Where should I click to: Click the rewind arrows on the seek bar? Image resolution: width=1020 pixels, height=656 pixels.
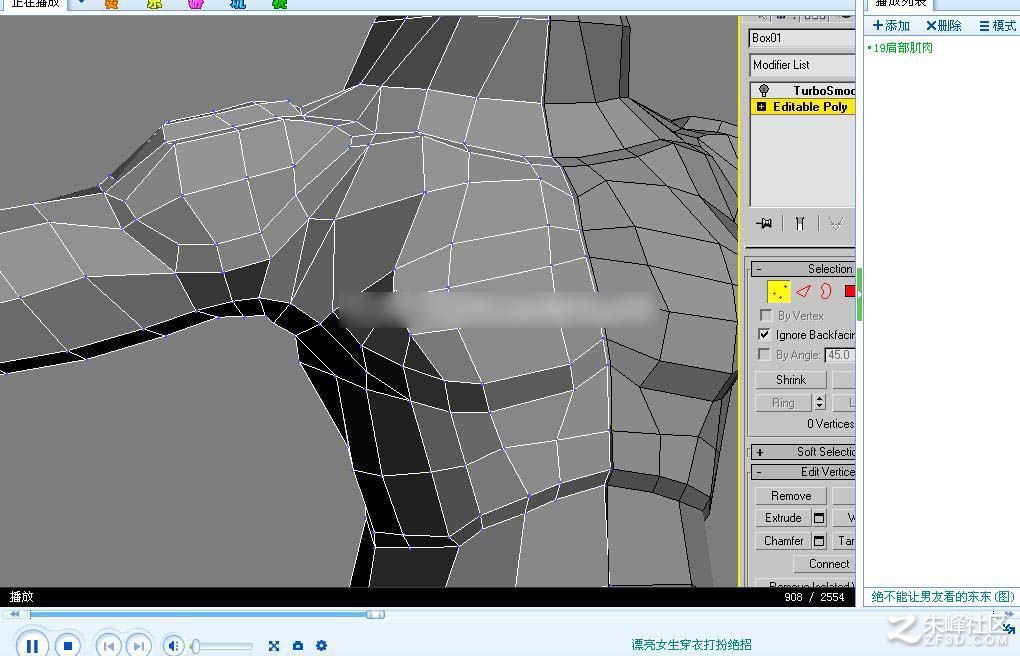pos(14,614)
